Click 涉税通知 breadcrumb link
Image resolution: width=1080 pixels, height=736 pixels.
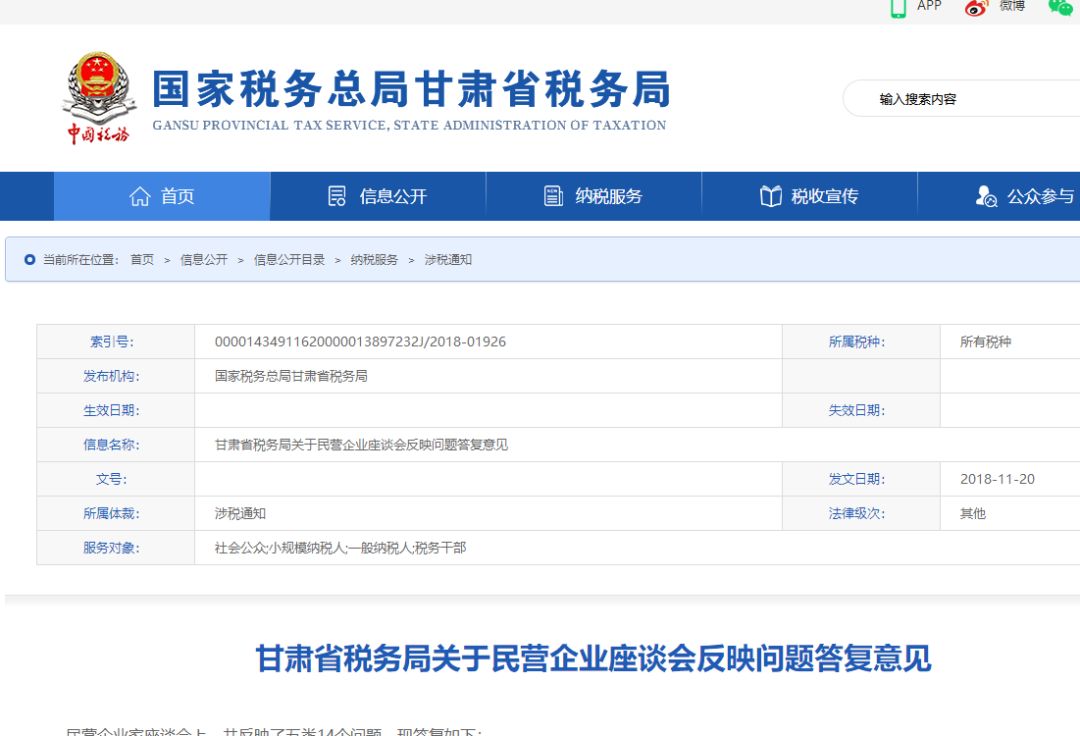coord(448,260)
